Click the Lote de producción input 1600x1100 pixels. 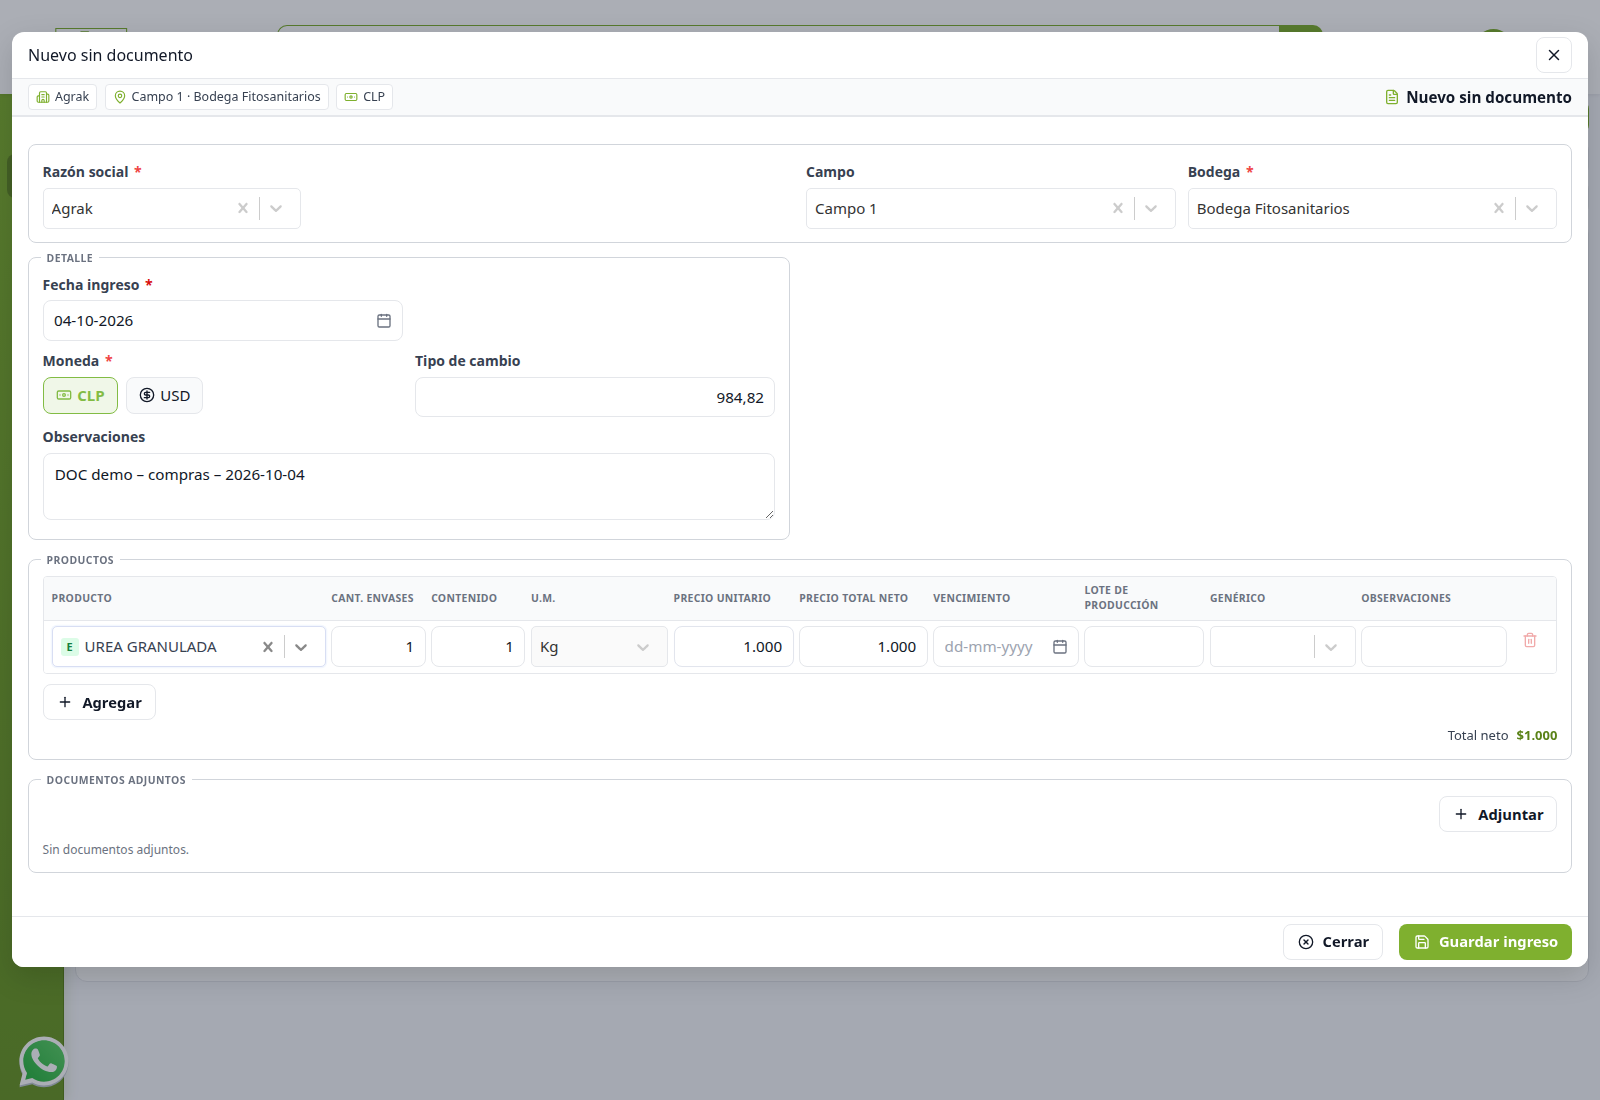point(1144,647)
